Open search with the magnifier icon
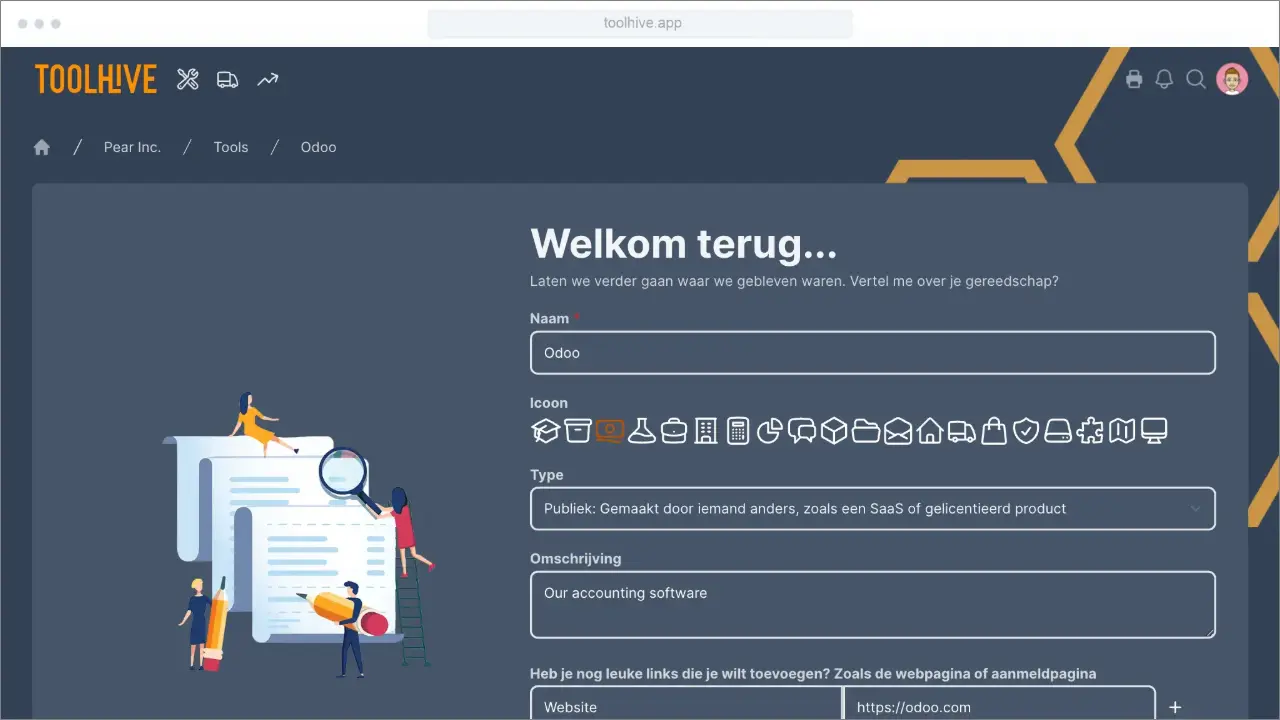The width and height of the screenshot is (1280, 720). [1196, 78]
